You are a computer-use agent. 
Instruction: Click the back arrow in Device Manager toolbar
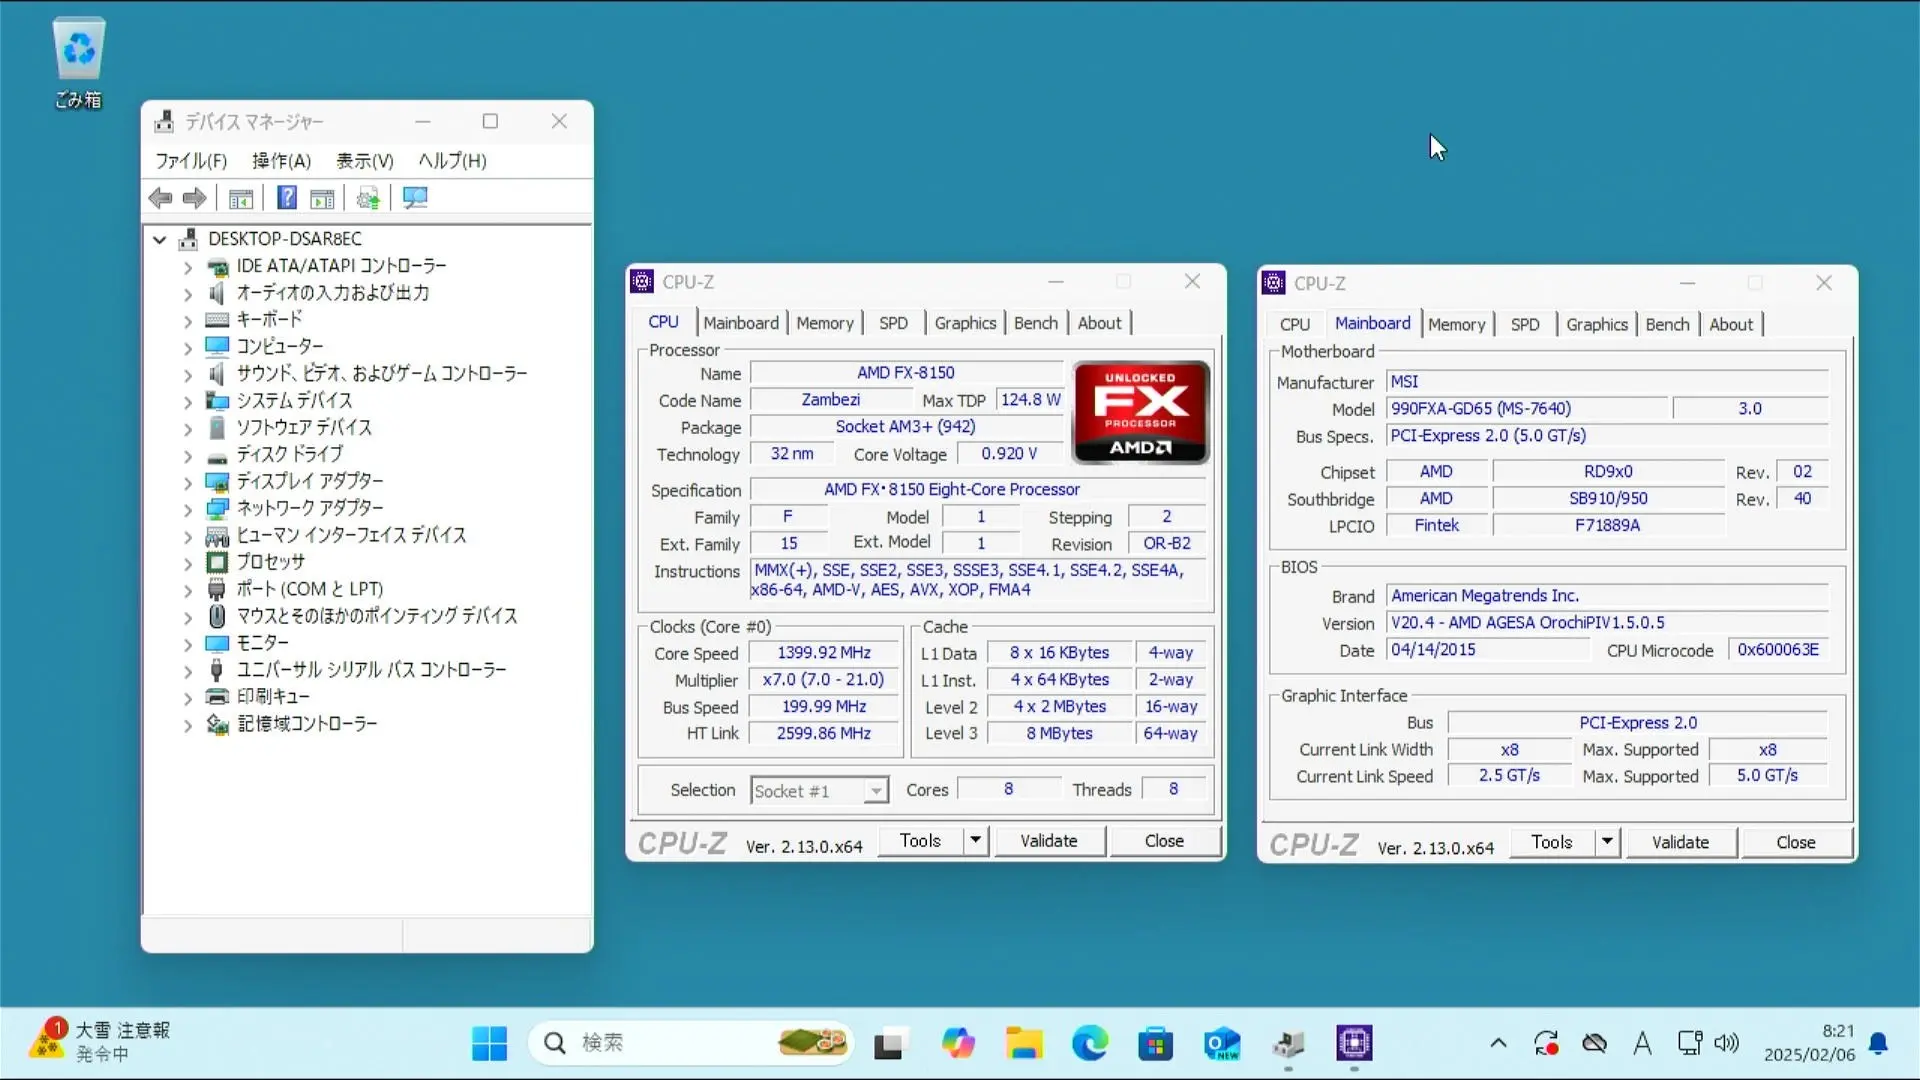160,198
